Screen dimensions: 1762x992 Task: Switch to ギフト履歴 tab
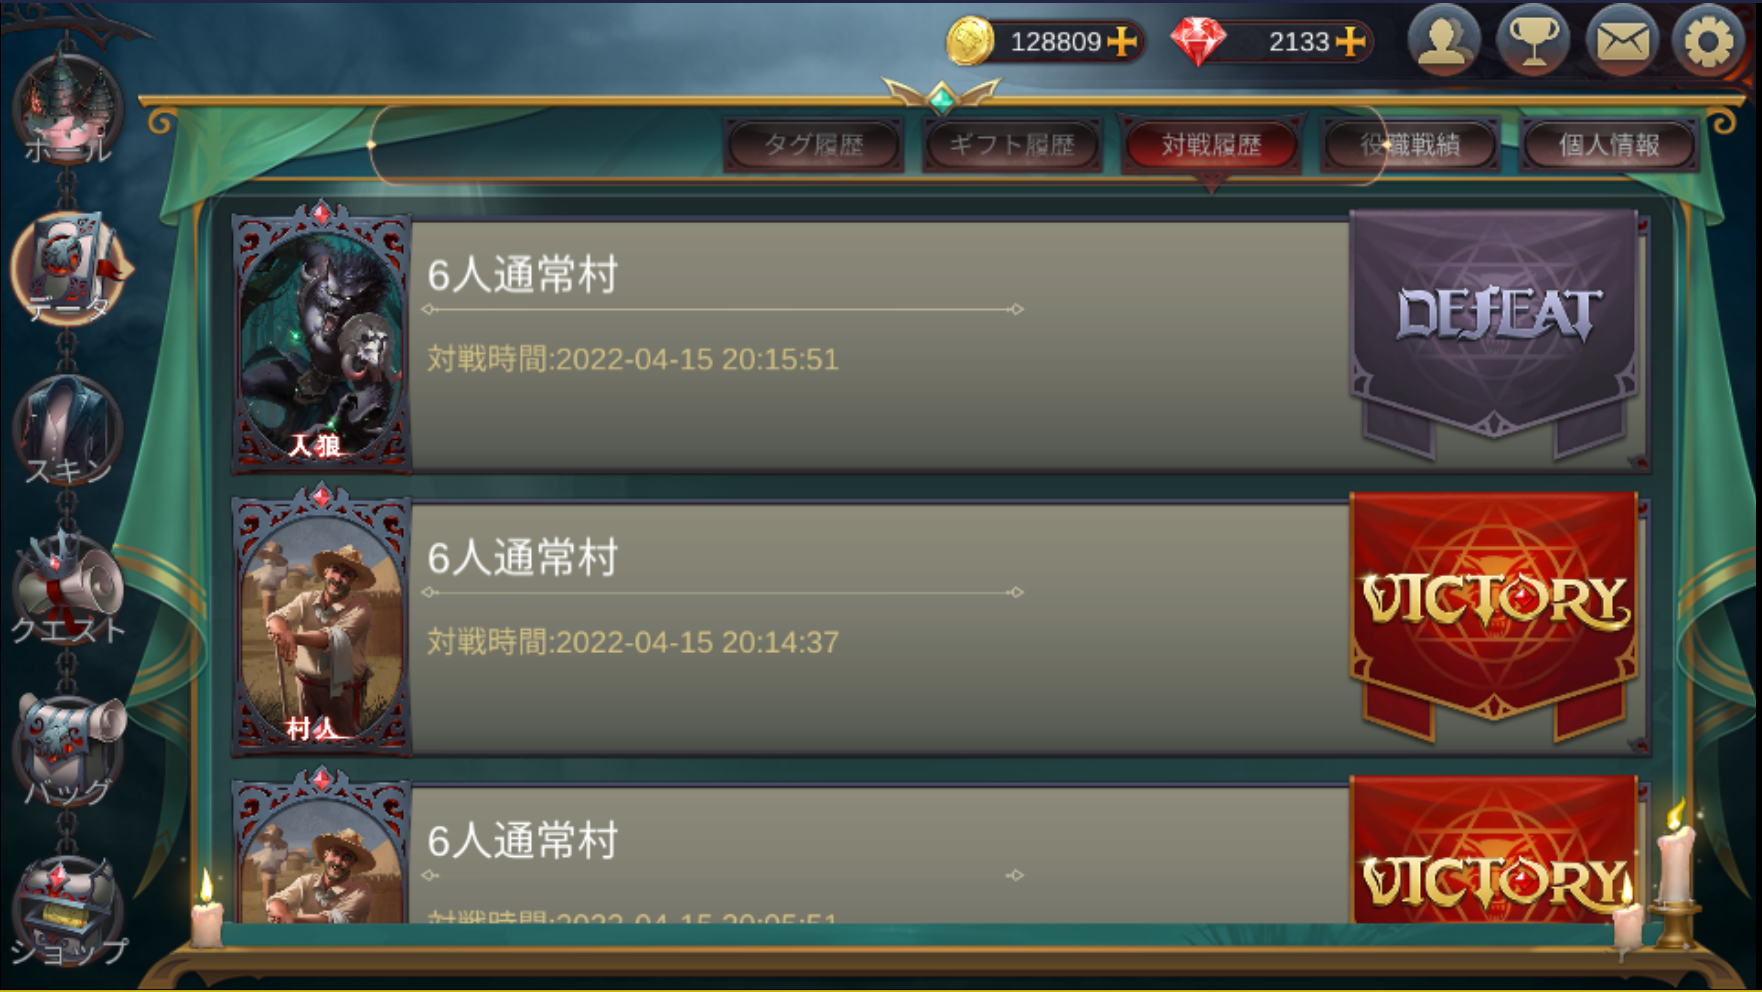click(1012, 145)
